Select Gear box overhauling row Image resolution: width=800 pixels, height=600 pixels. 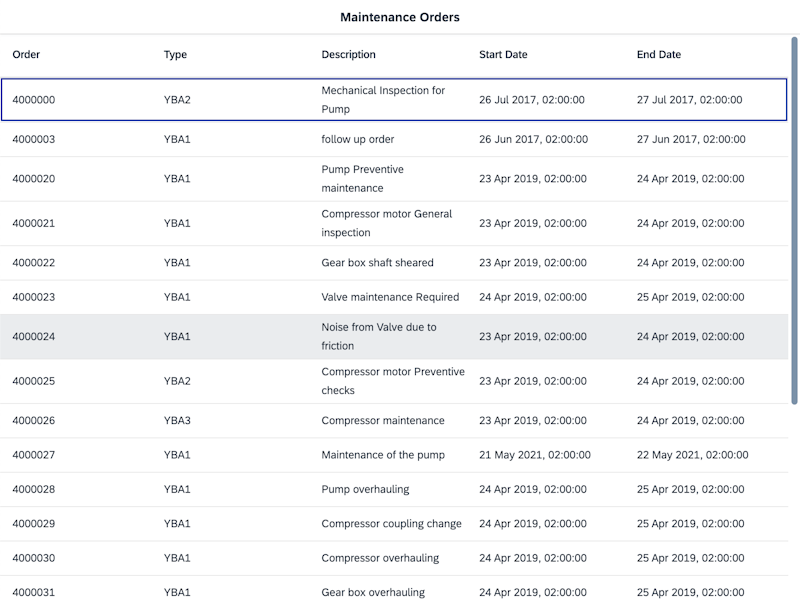tap(394, 590)
